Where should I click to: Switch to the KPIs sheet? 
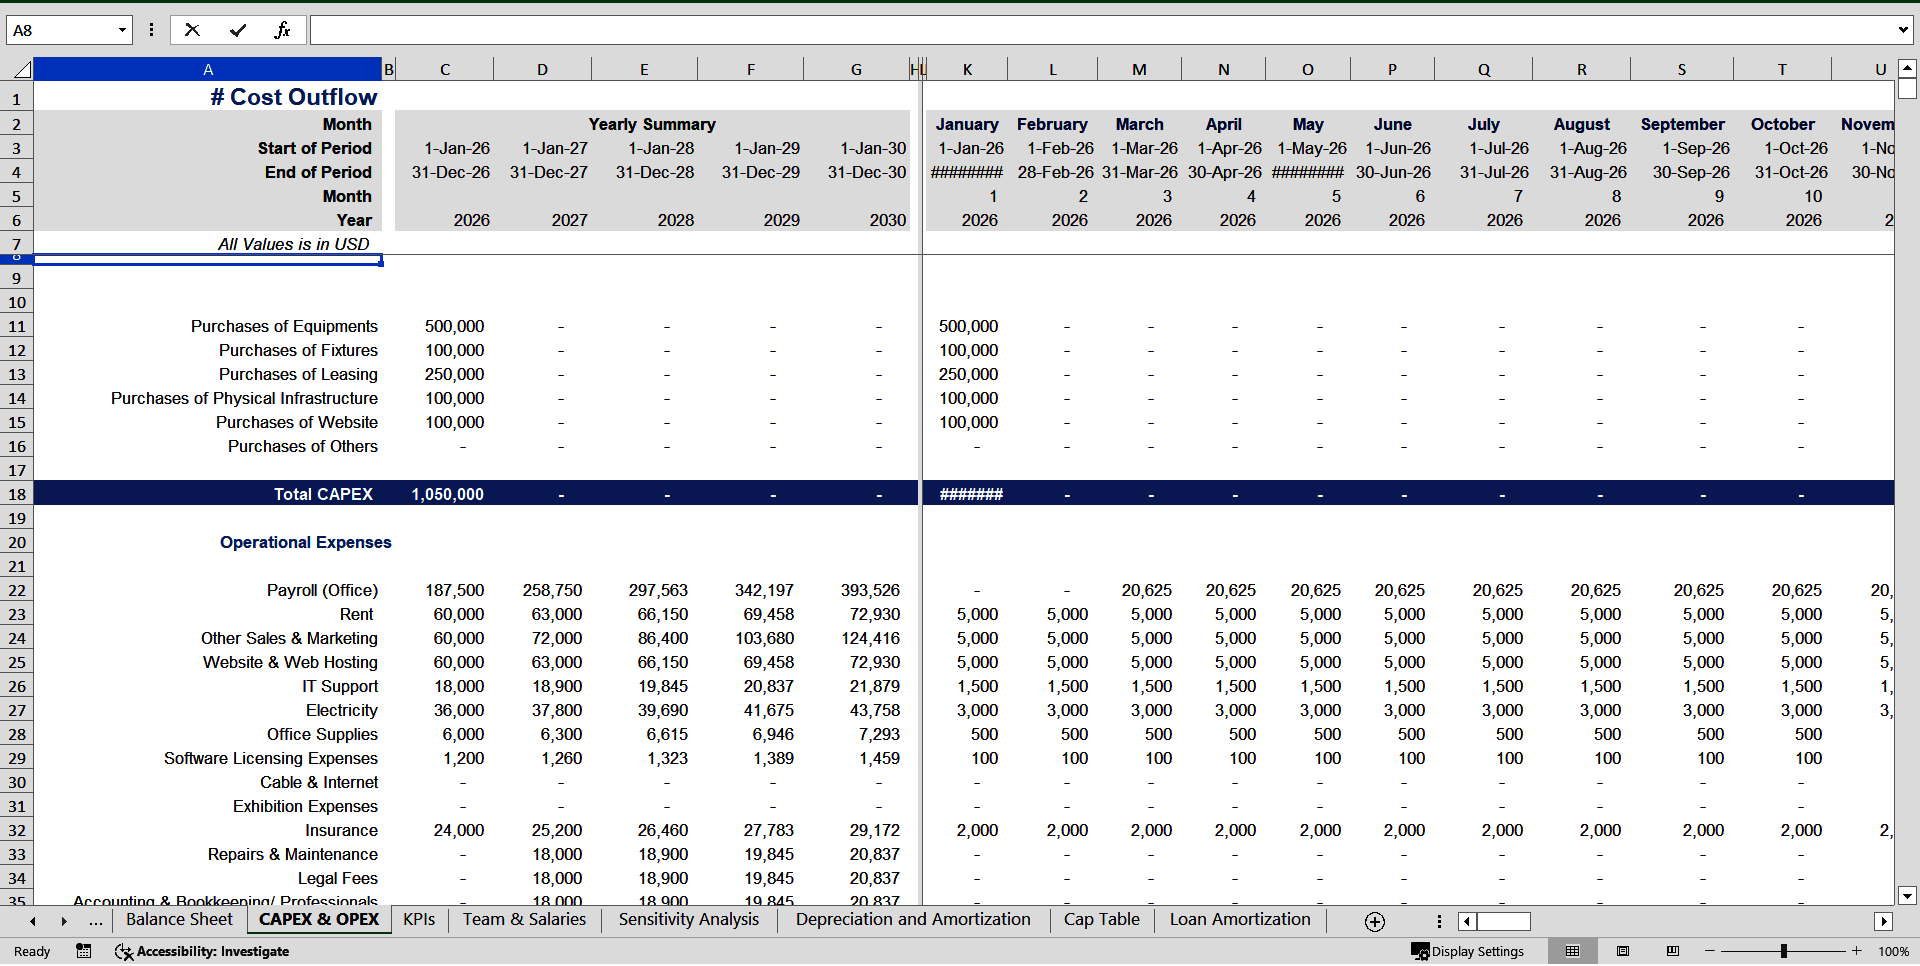[419, 920]
